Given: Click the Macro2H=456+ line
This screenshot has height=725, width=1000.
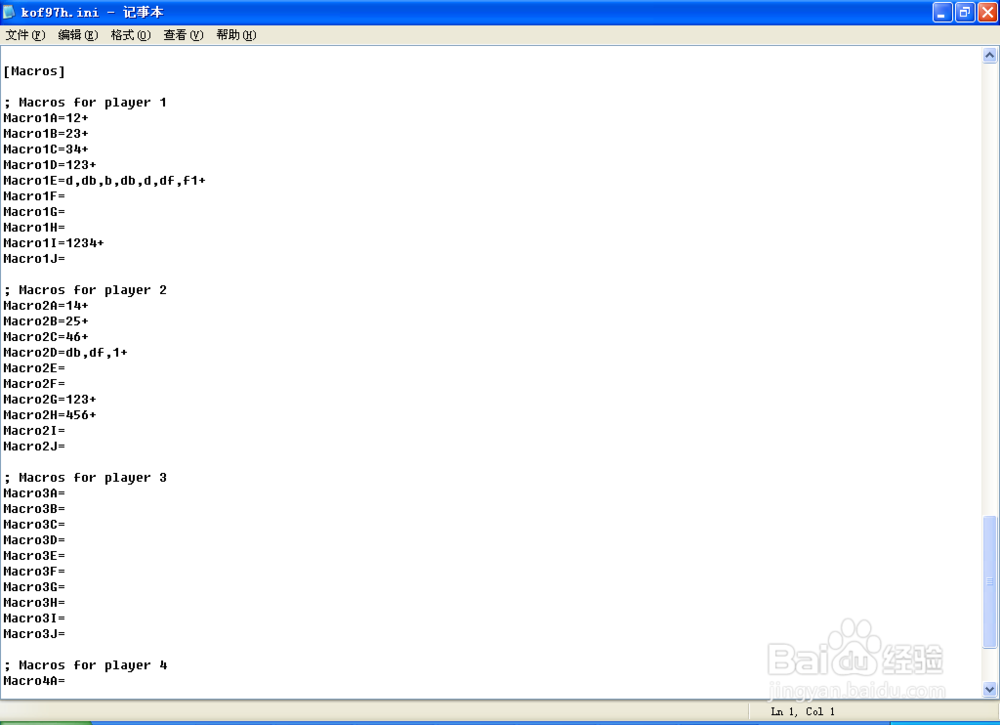Looking at the screenshot, I should coord(50,415).
